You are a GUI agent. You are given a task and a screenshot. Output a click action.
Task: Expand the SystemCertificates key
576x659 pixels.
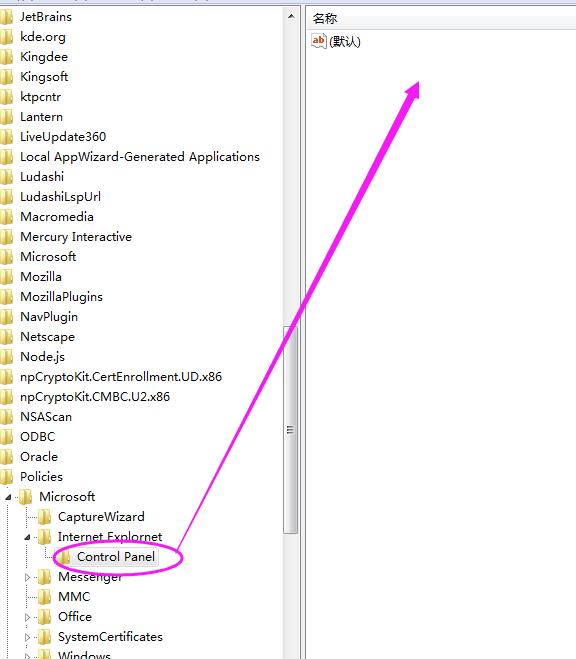point(27,638)
